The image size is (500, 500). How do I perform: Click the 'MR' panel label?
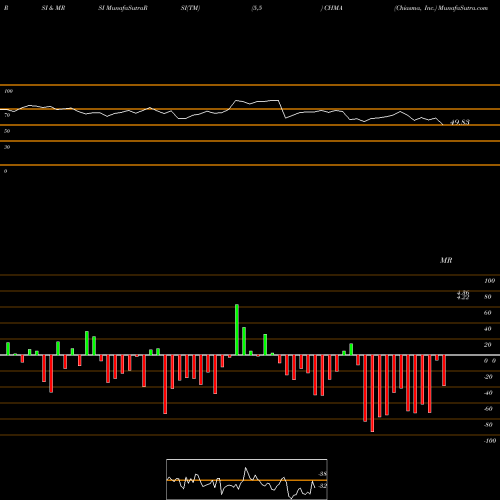446,260
